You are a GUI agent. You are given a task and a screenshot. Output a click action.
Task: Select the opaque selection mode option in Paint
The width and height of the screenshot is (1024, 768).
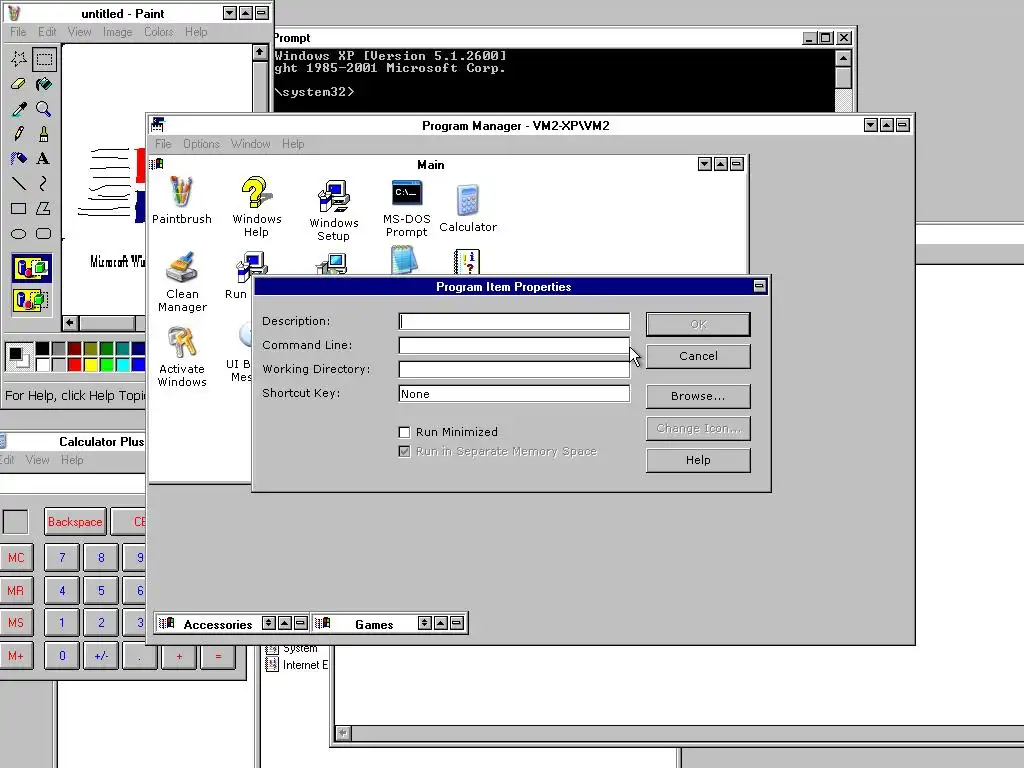pyautogui.click(x=31, y=268)
